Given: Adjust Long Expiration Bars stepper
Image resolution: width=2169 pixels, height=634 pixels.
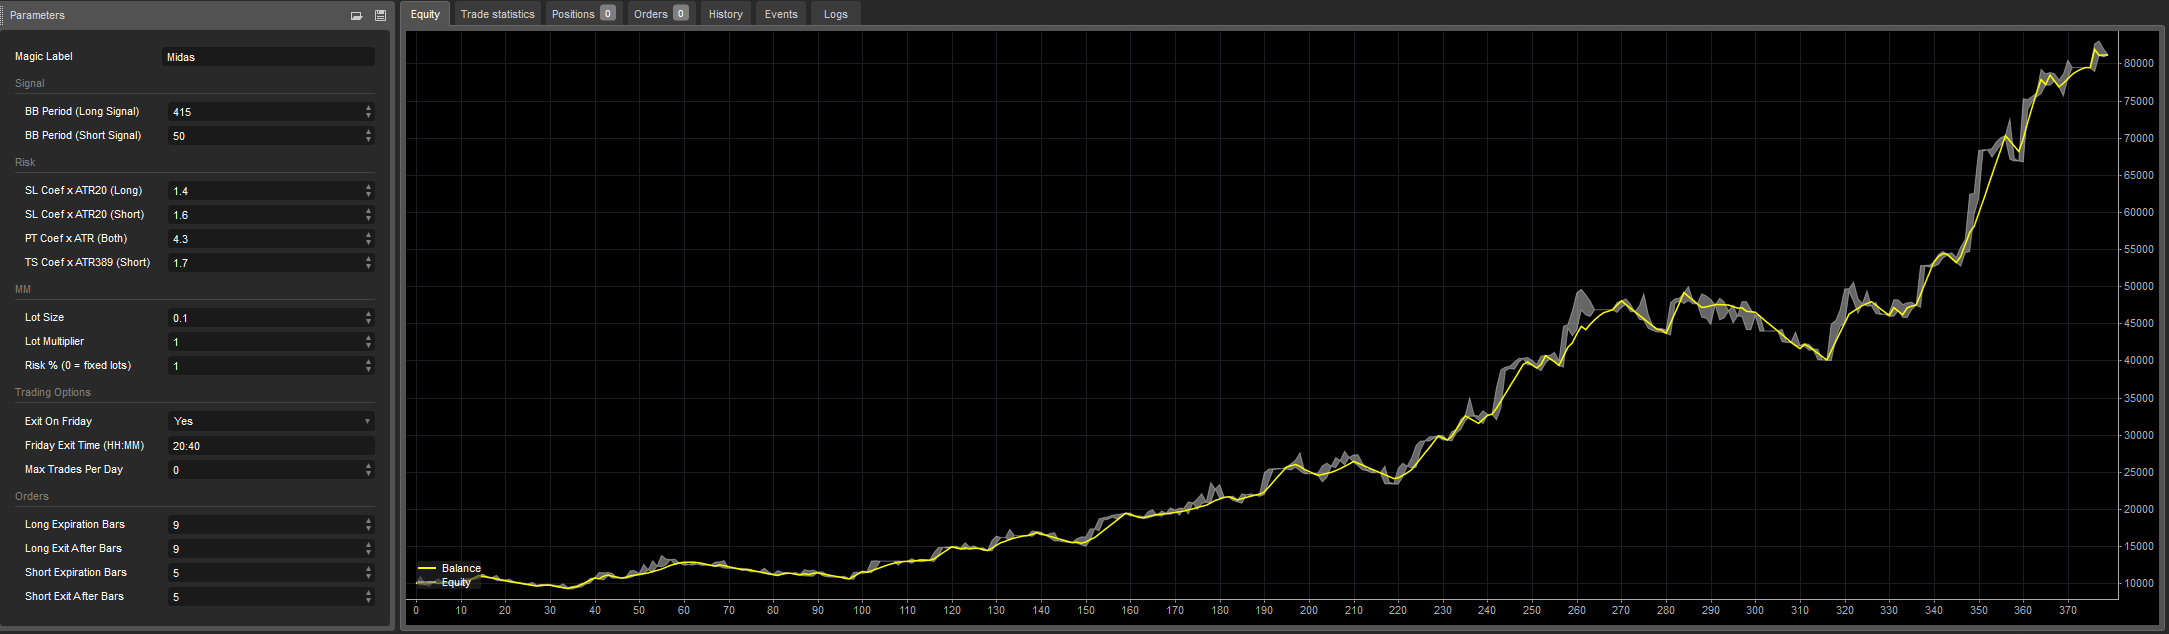Looking at the screenshot, I should [368, 525].
